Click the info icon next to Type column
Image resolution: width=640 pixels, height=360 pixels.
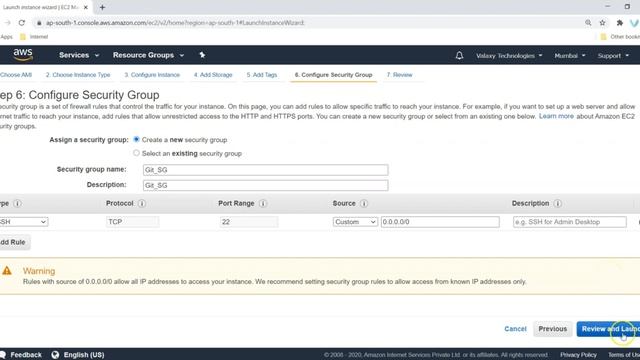[x=17, y=203]
